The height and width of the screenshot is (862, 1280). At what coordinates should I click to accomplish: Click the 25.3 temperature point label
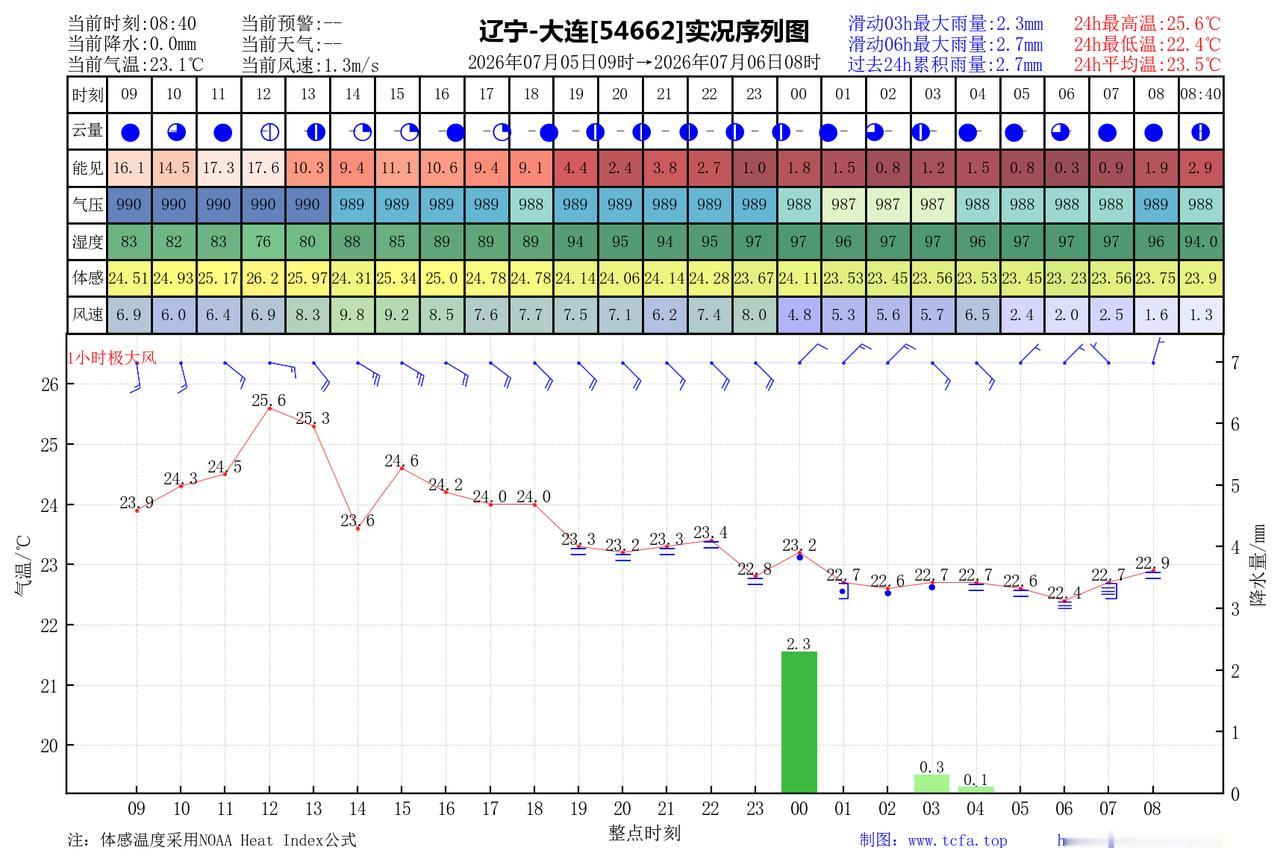pyautogui.click(x=313, y=418)
